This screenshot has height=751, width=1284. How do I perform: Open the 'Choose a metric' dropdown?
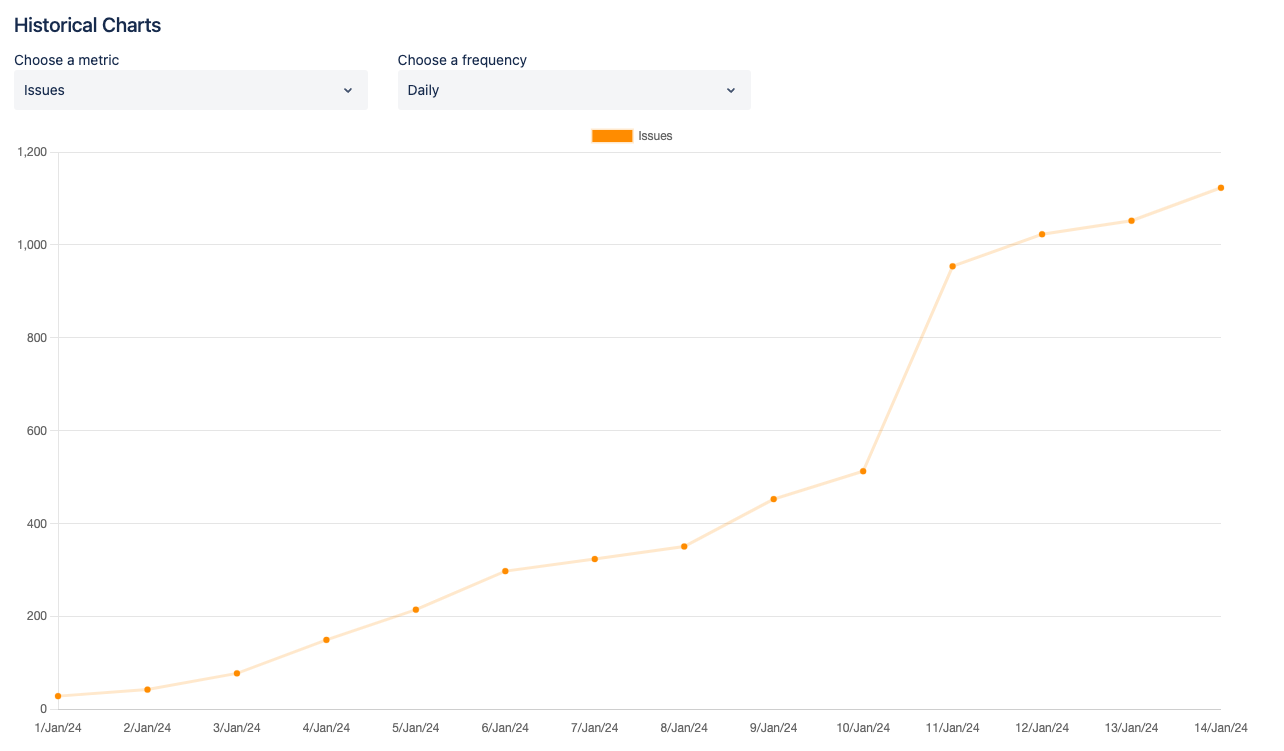pyautogui.click(x=190, y=90)
